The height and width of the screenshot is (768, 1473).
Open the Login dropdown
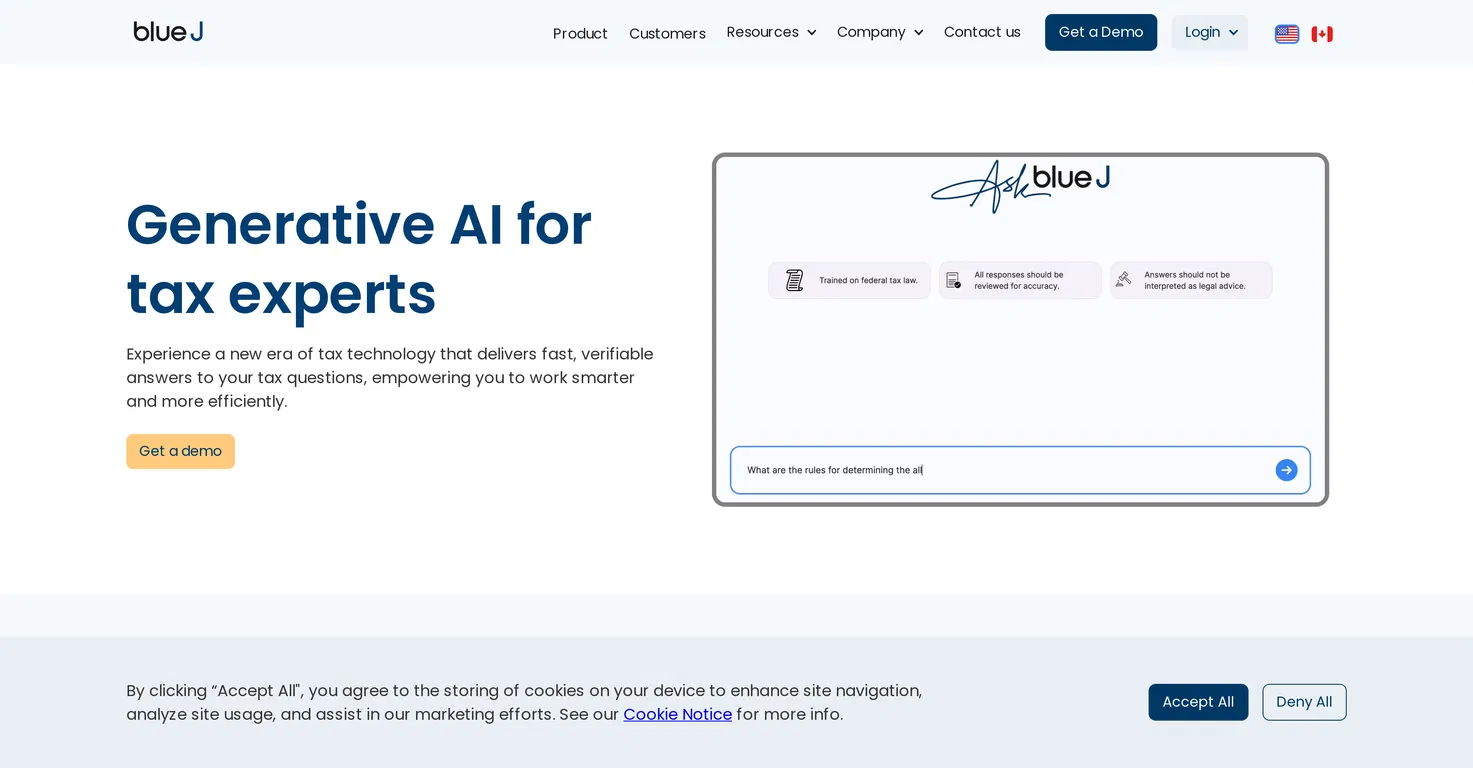pyautogui.click(x=1210, y=32)
